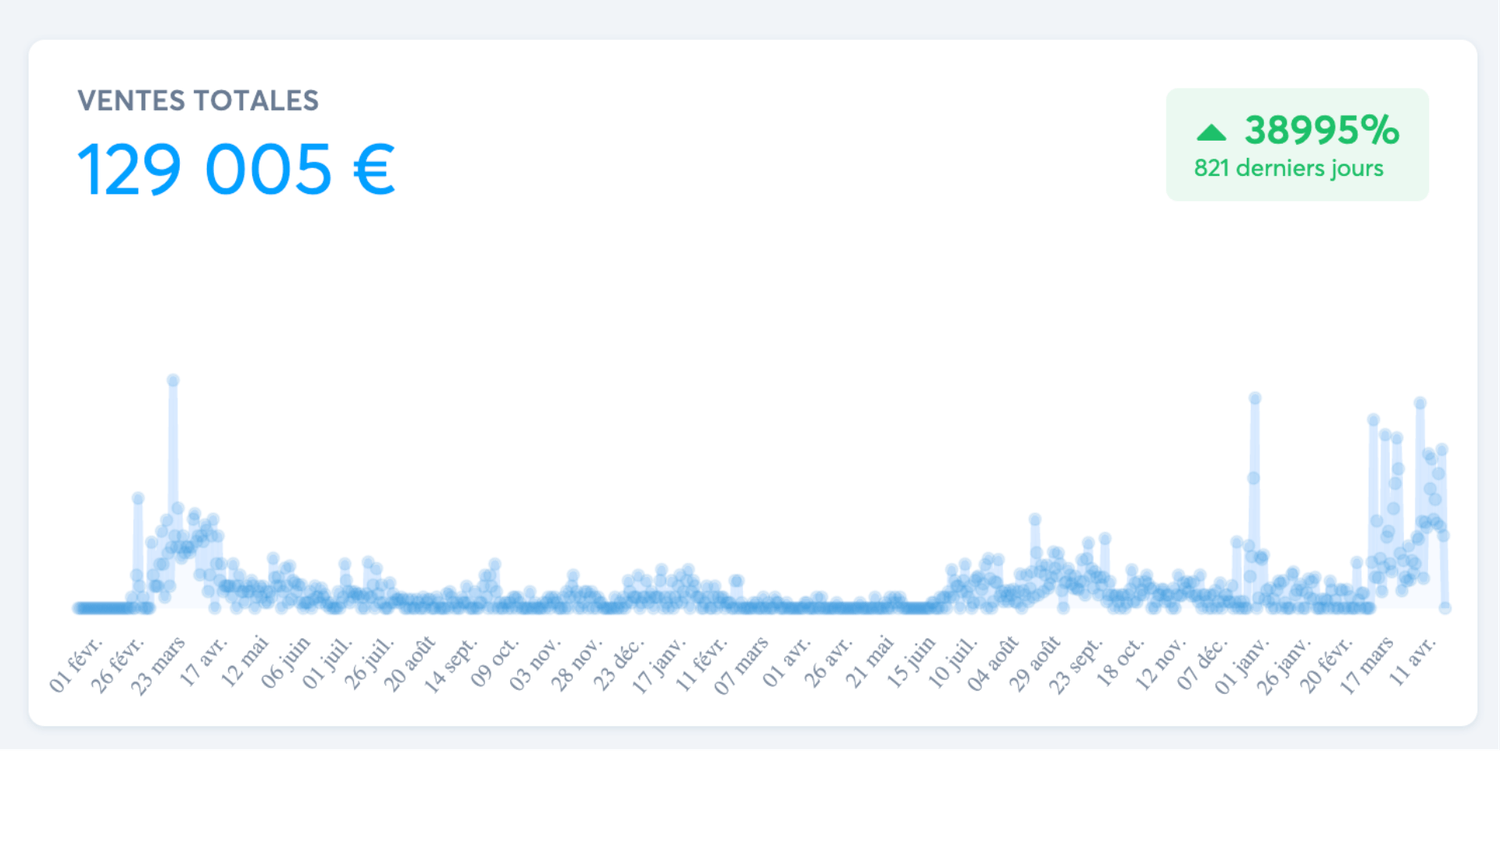Image resolution: width=1500 pixels, height=844 pixels.
Task: Click the "Ventes totales" heading
Action: point(198,100)
